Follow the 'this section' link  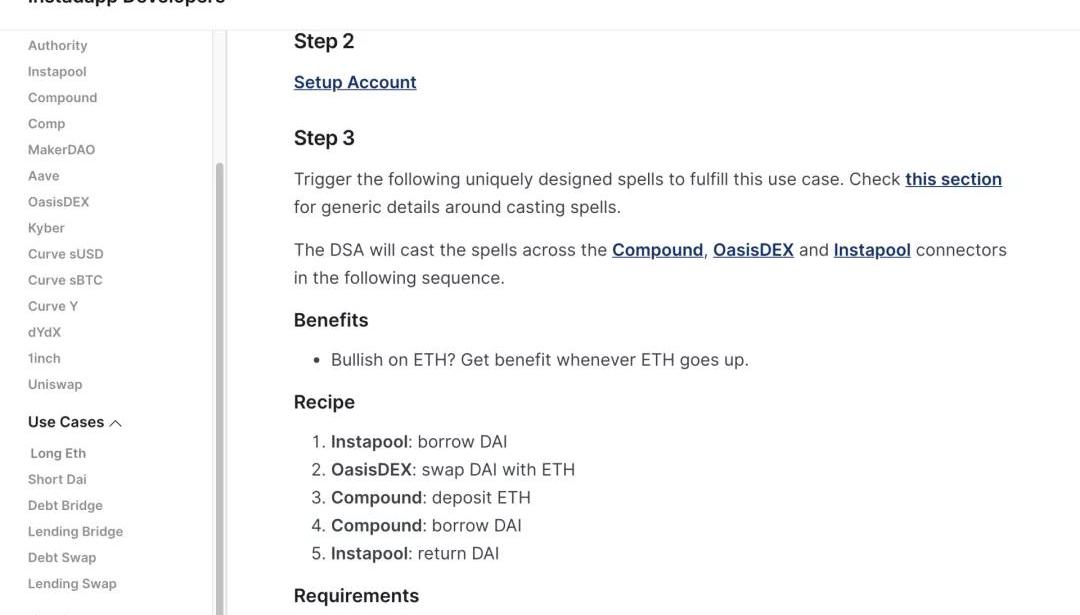(x=953, y=179)
